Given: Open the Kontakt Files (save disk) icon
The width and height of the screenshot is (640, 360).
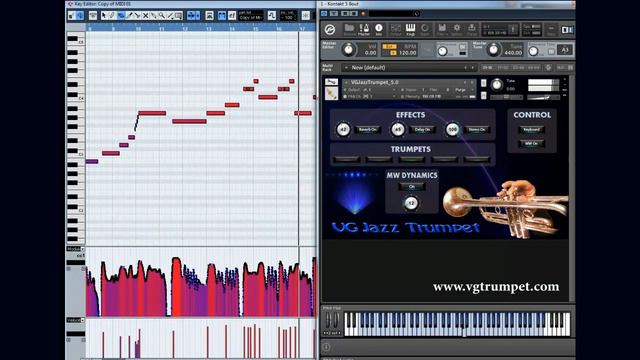Looking at the screenshot, I should [x=442, y=29].
